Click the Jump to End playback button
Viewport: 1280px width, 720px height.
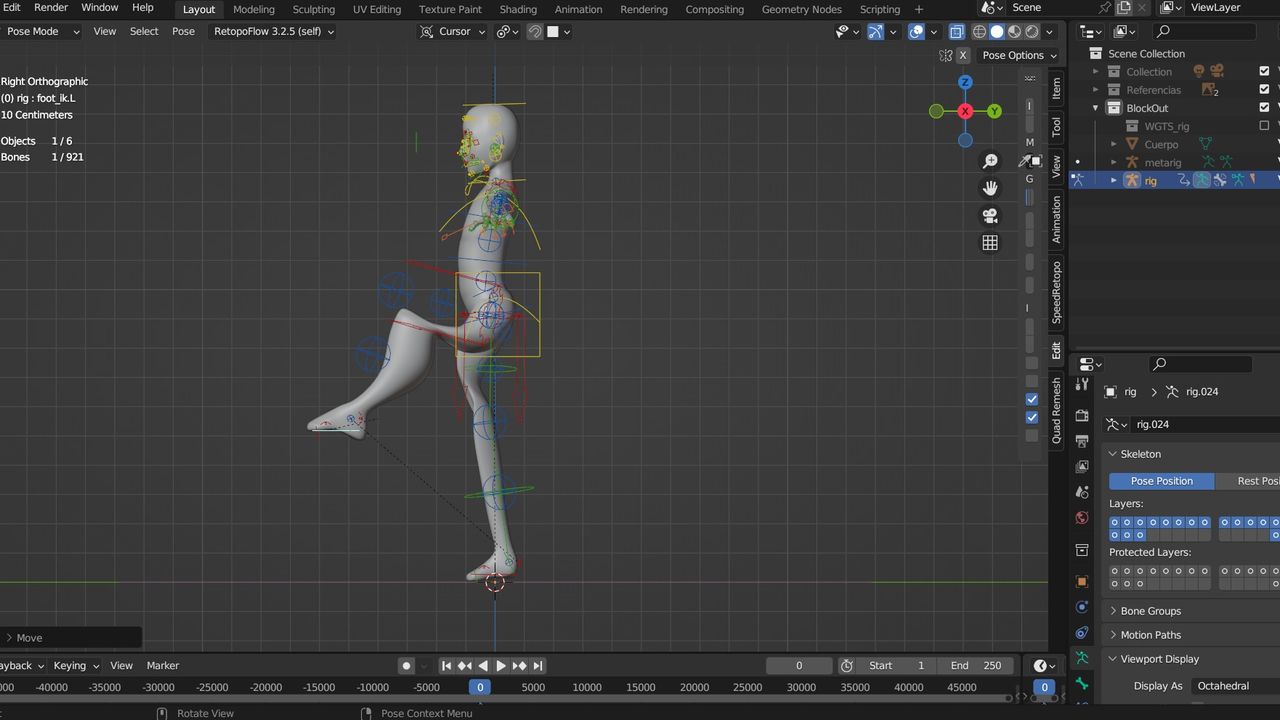tap(537, 665)
